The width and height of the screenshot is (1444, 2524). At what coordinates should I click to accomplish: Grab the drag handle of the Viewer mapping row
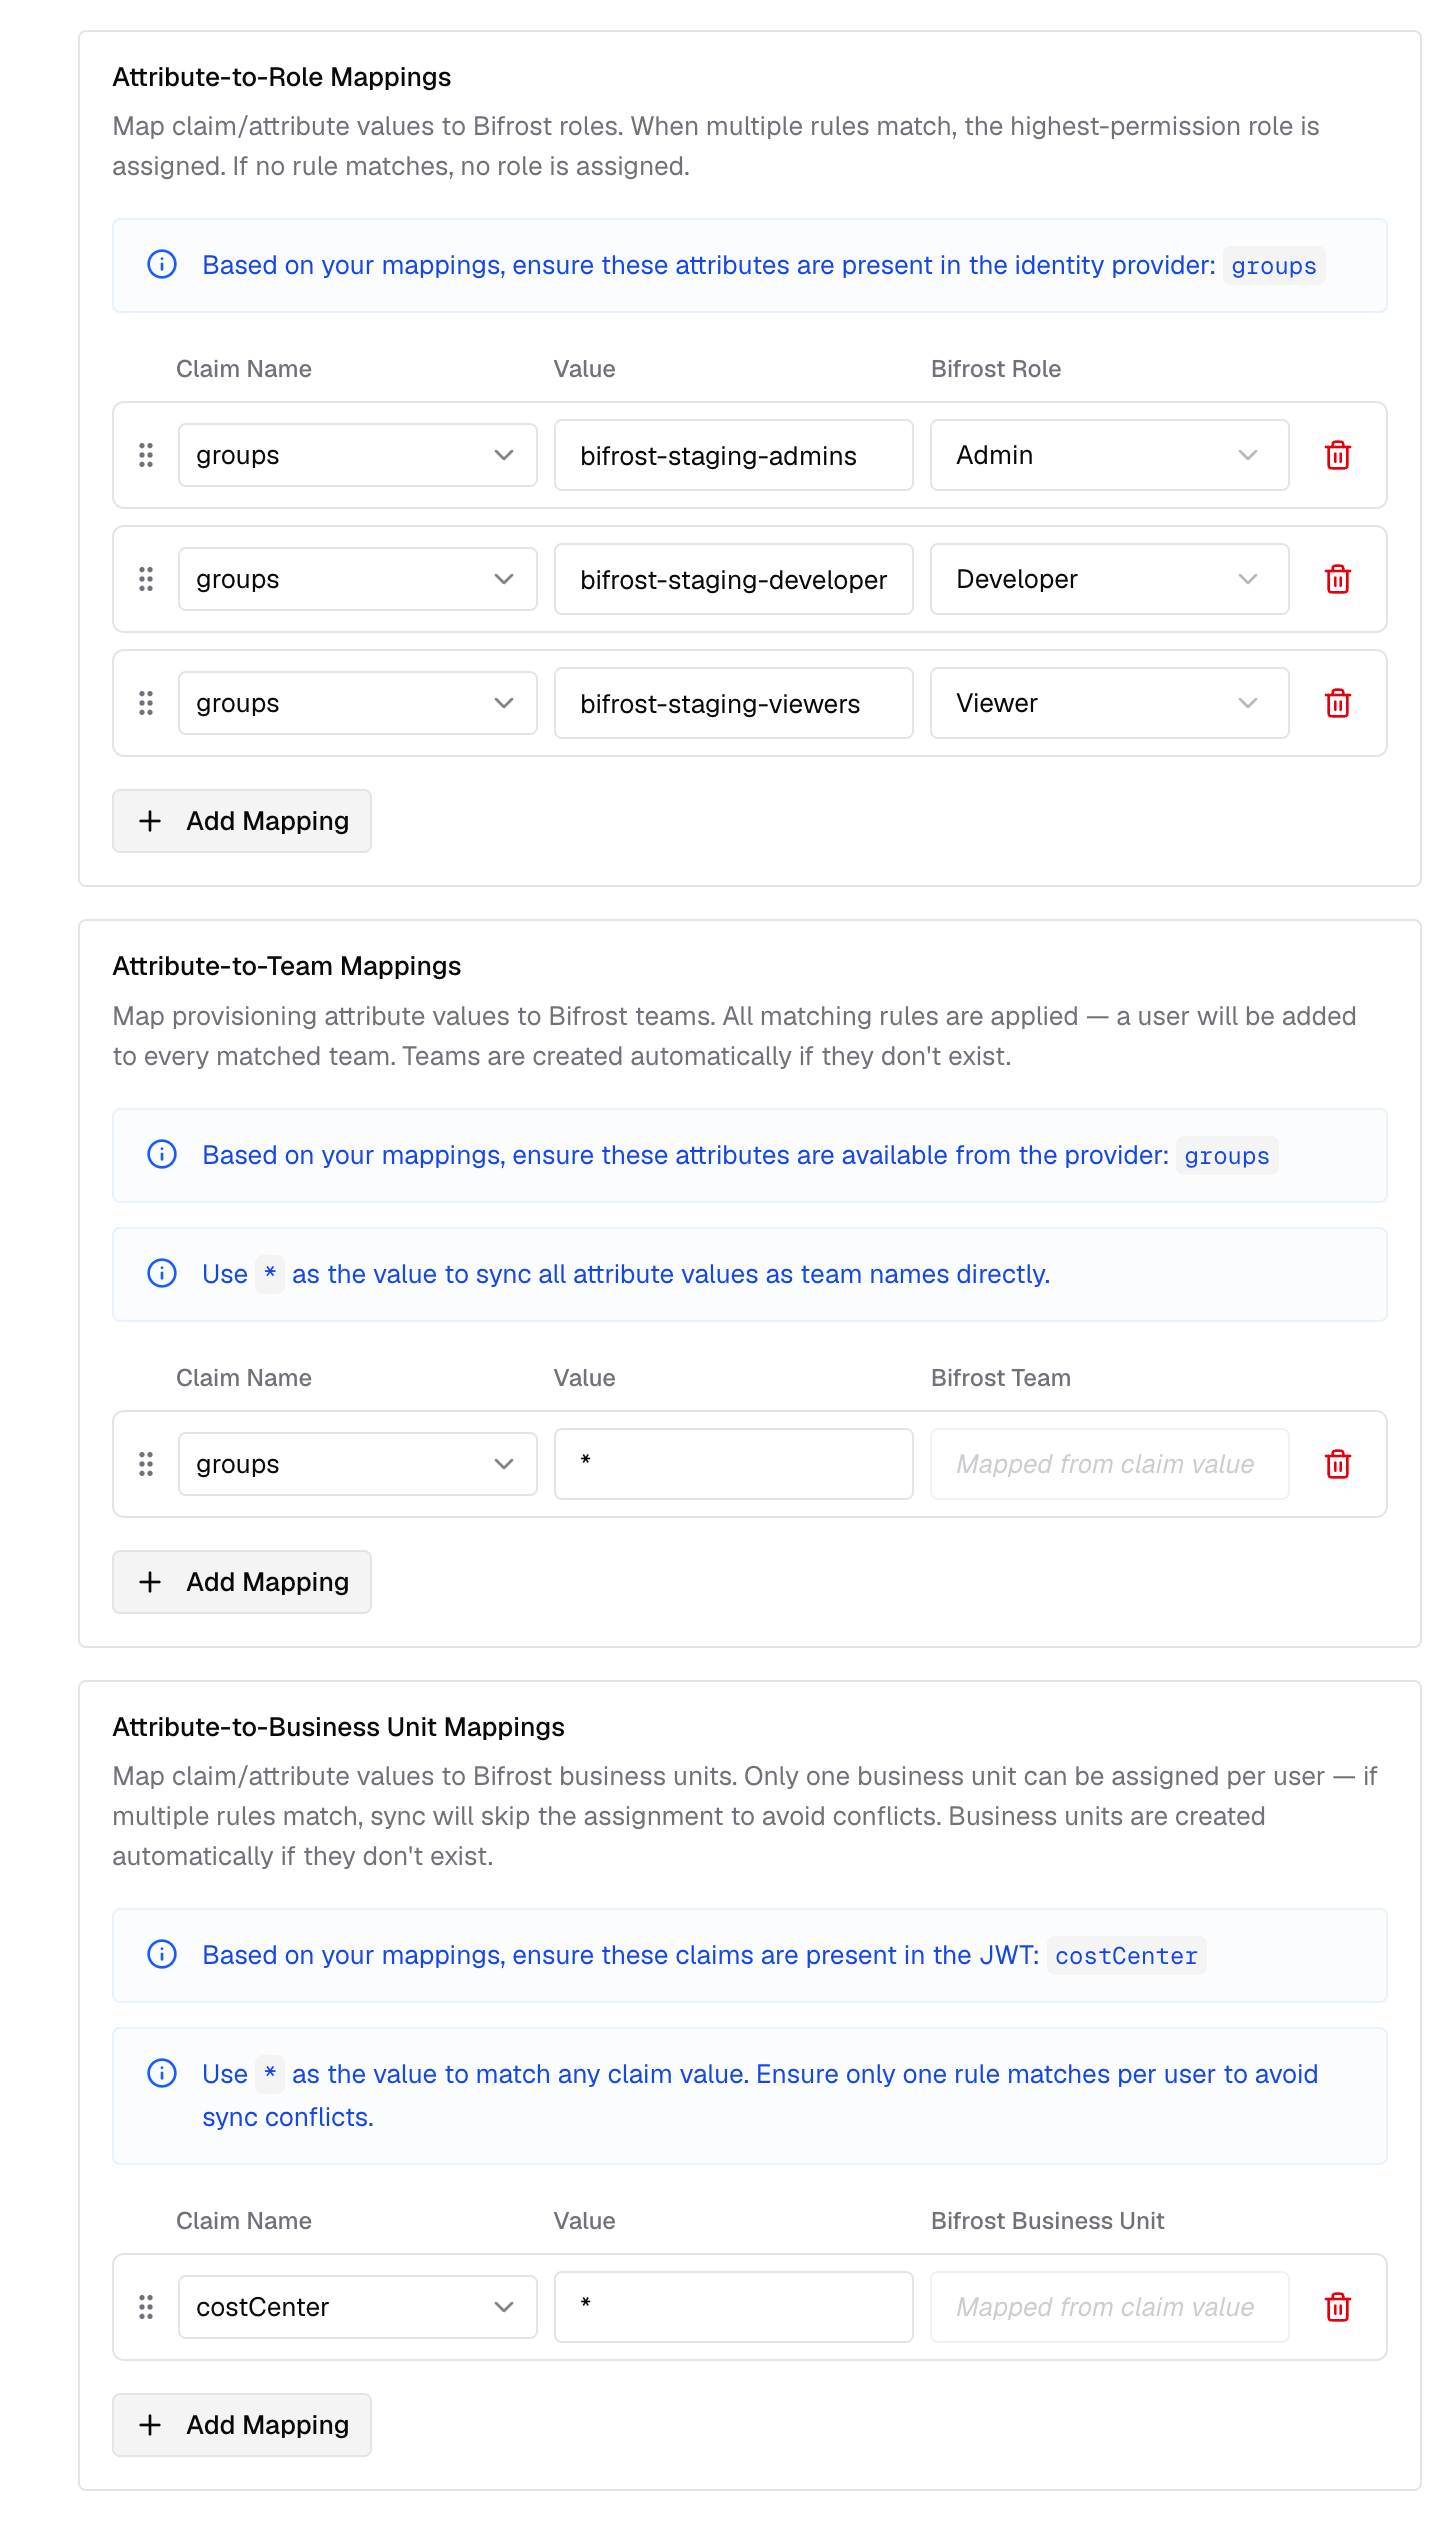tap(146, 704)
